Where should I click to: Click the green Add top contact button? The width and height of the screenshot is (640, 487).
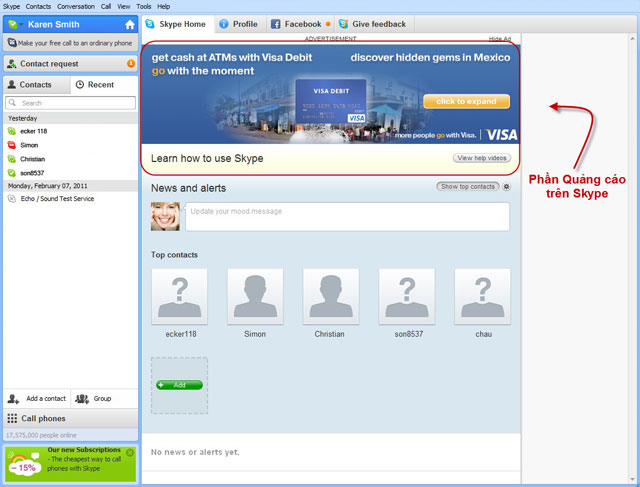point(180,385)
